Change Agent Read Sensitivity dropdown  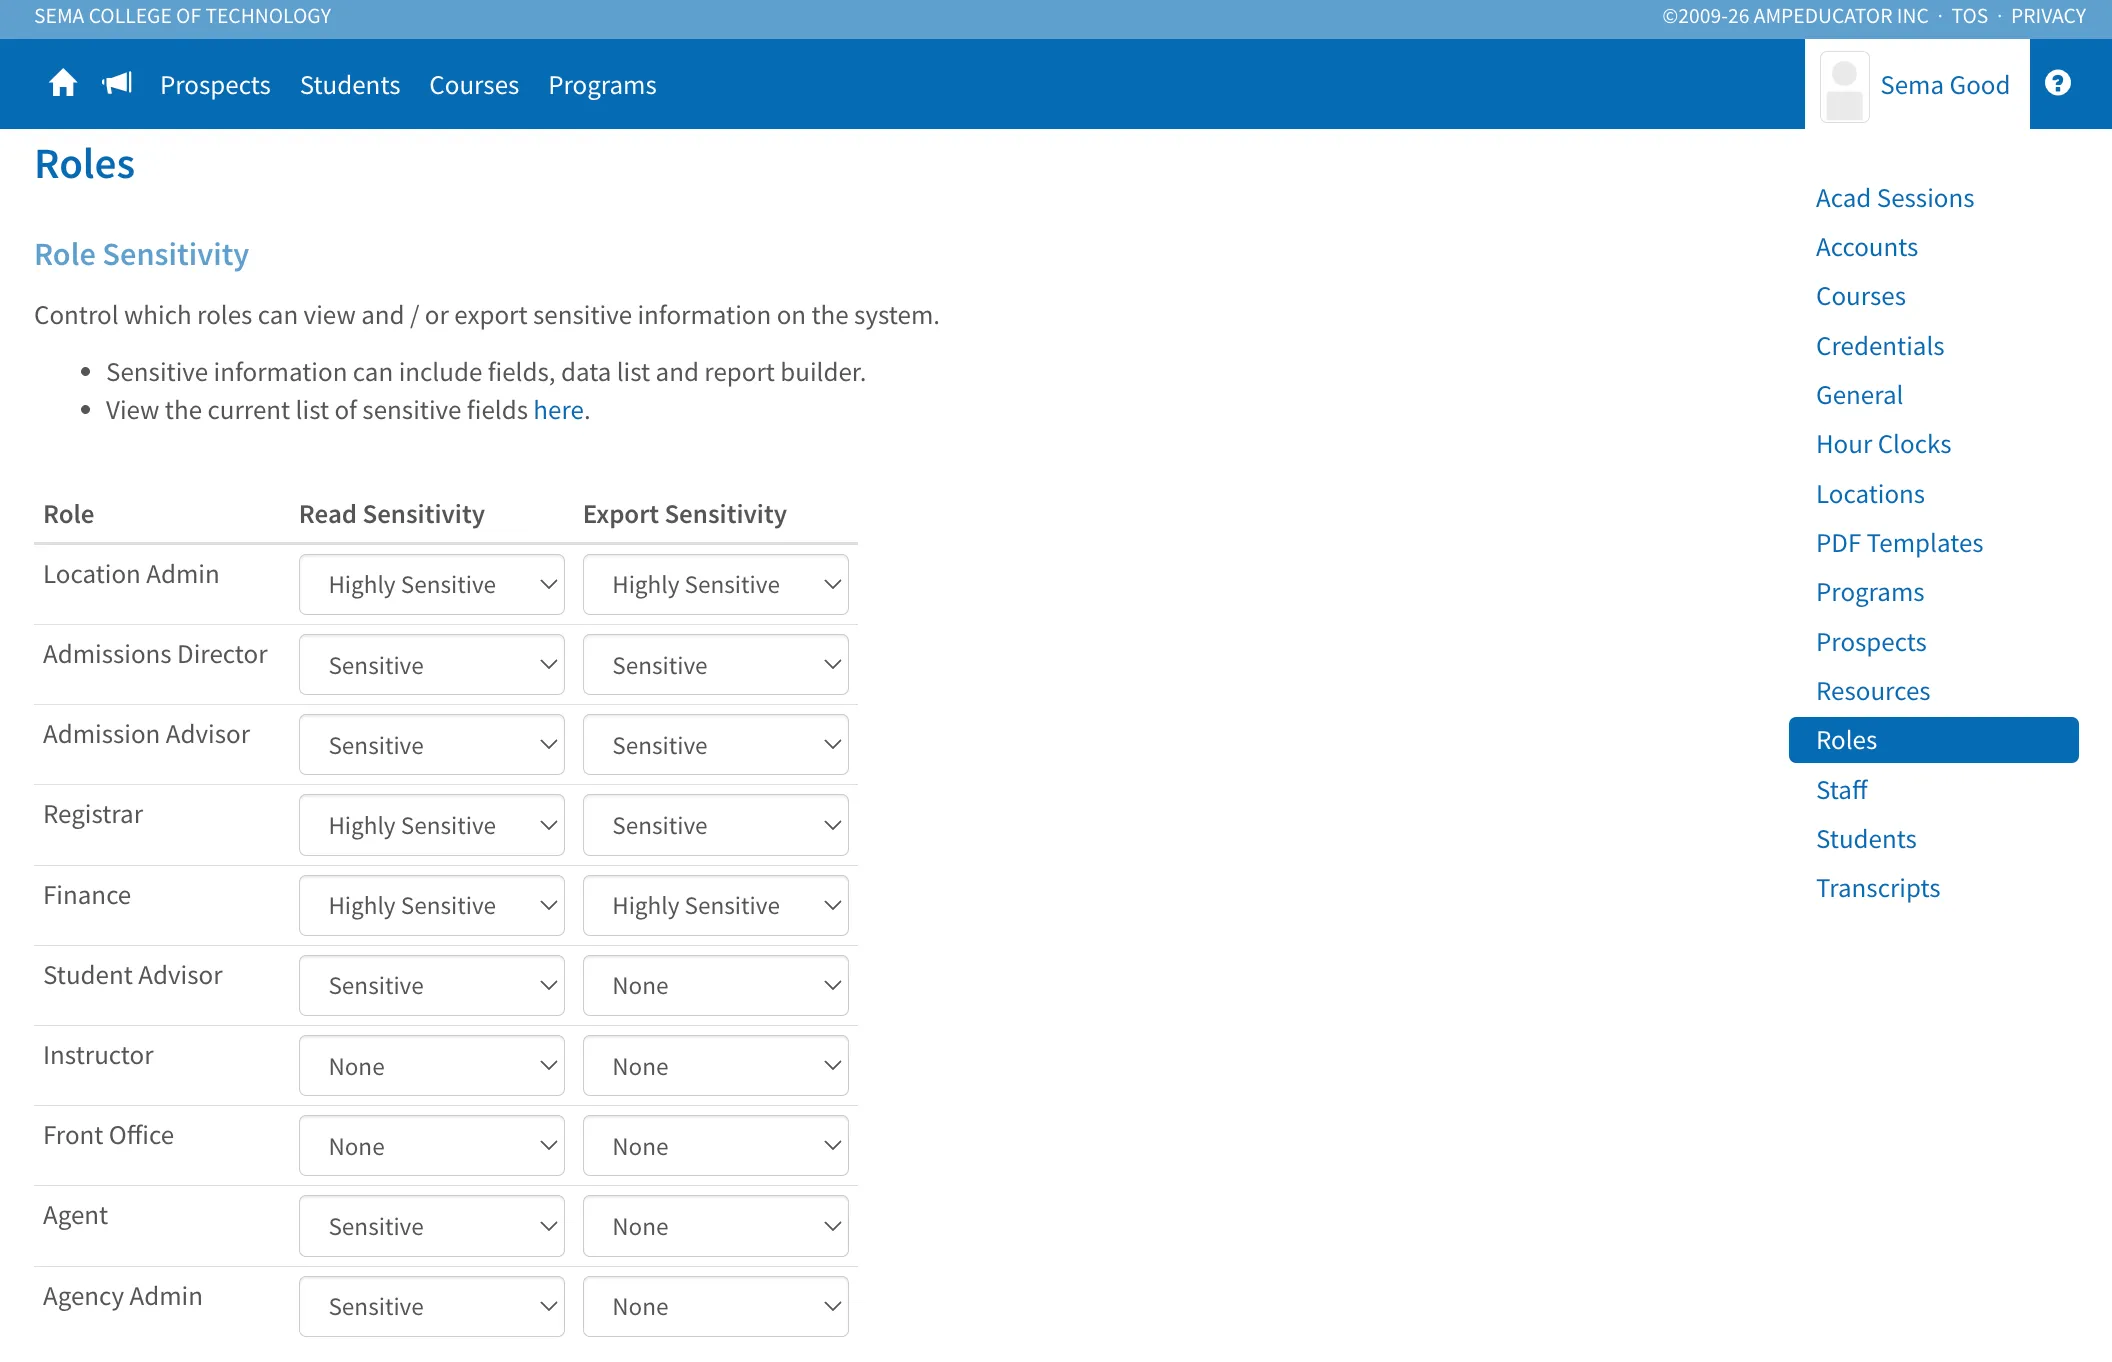[431, 1226]
